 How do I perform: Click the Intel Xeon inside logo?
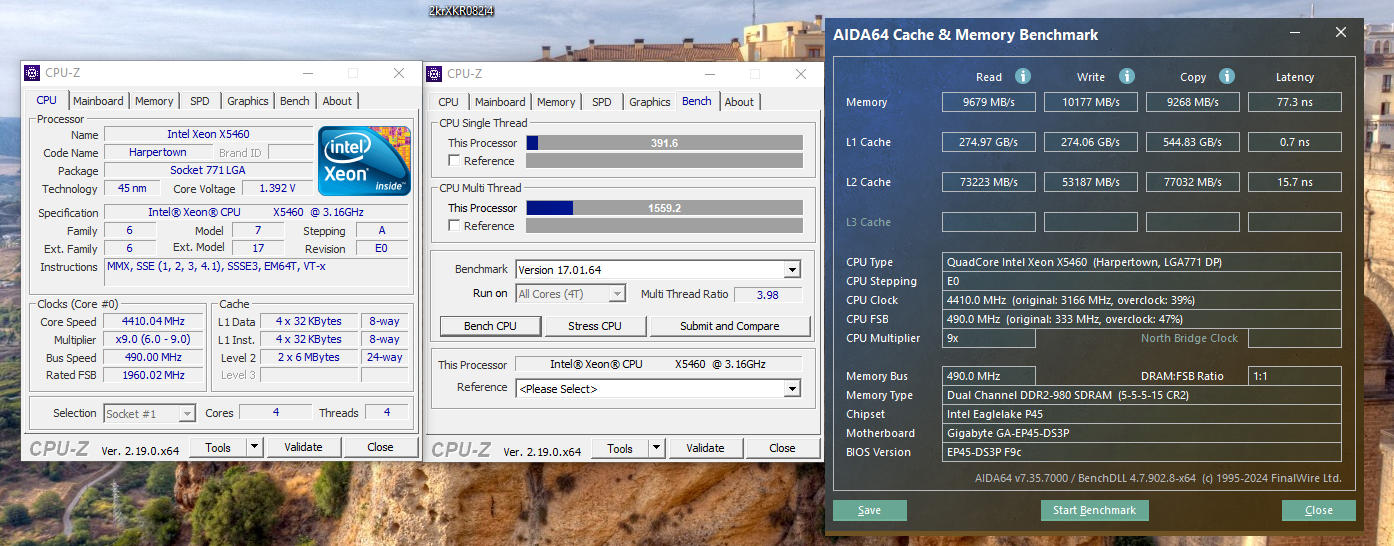click(365, 160)
